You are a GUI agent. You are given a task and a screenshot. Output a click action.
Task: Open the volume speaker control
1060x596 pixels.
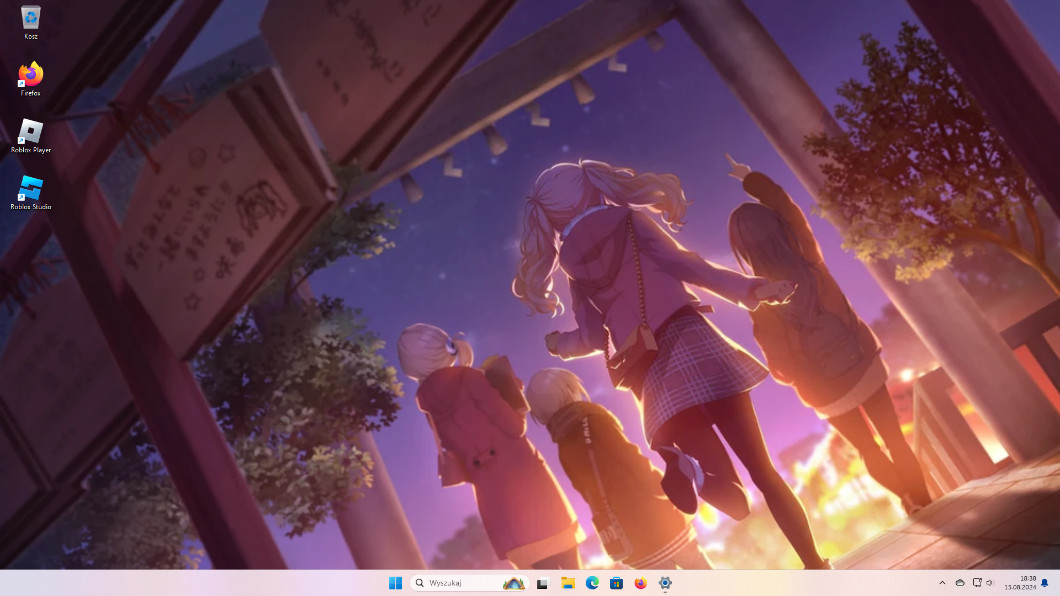pos(991,583)
